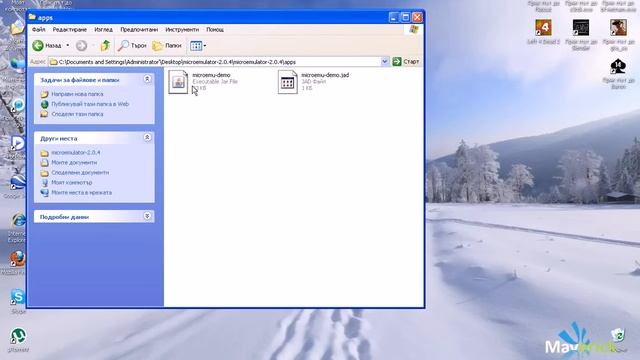Click the microemu-demo.jad file name
The width and height of the screenshot is (640, 360).
click(325, 75)
